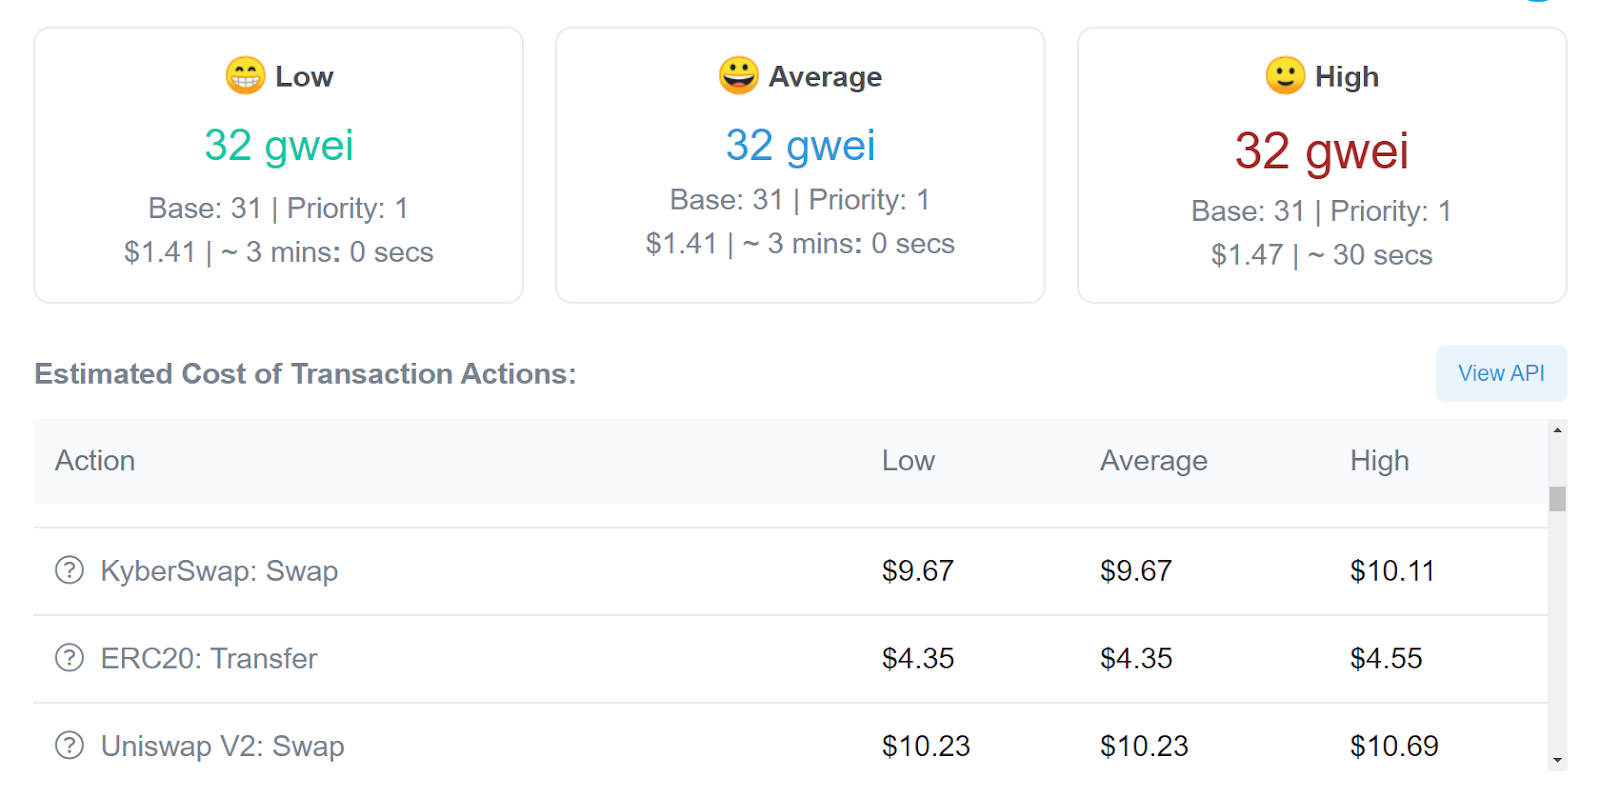Image resolution: width=1600 pixels, height=797 pixels.
Task: Click the red 32 gwei High price
Action: coord(1321,152)
